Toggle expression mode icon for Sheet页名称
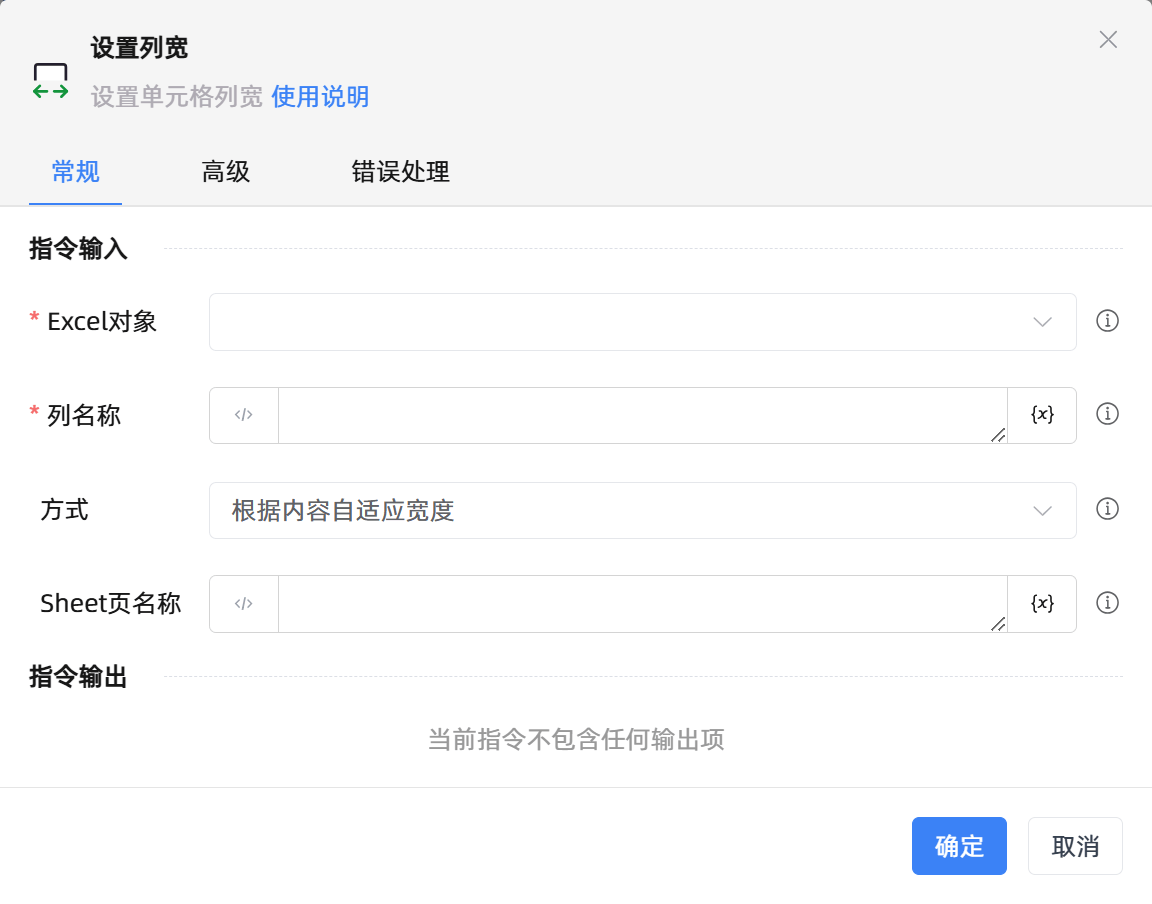Image resolution: width=1152 pixels, height=904 pixels. [244, 604]
